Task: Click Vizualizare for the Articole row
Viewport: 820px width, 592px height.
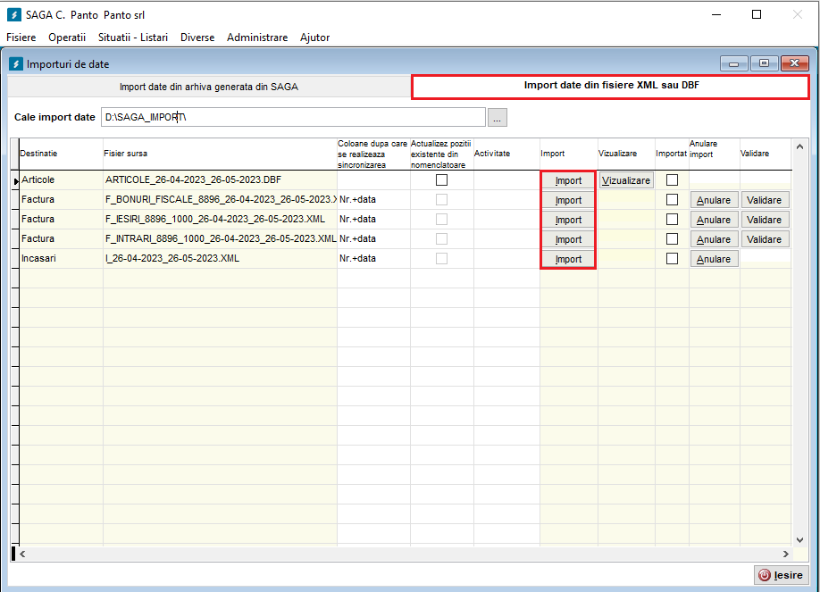Action: (x=626, y=180)
